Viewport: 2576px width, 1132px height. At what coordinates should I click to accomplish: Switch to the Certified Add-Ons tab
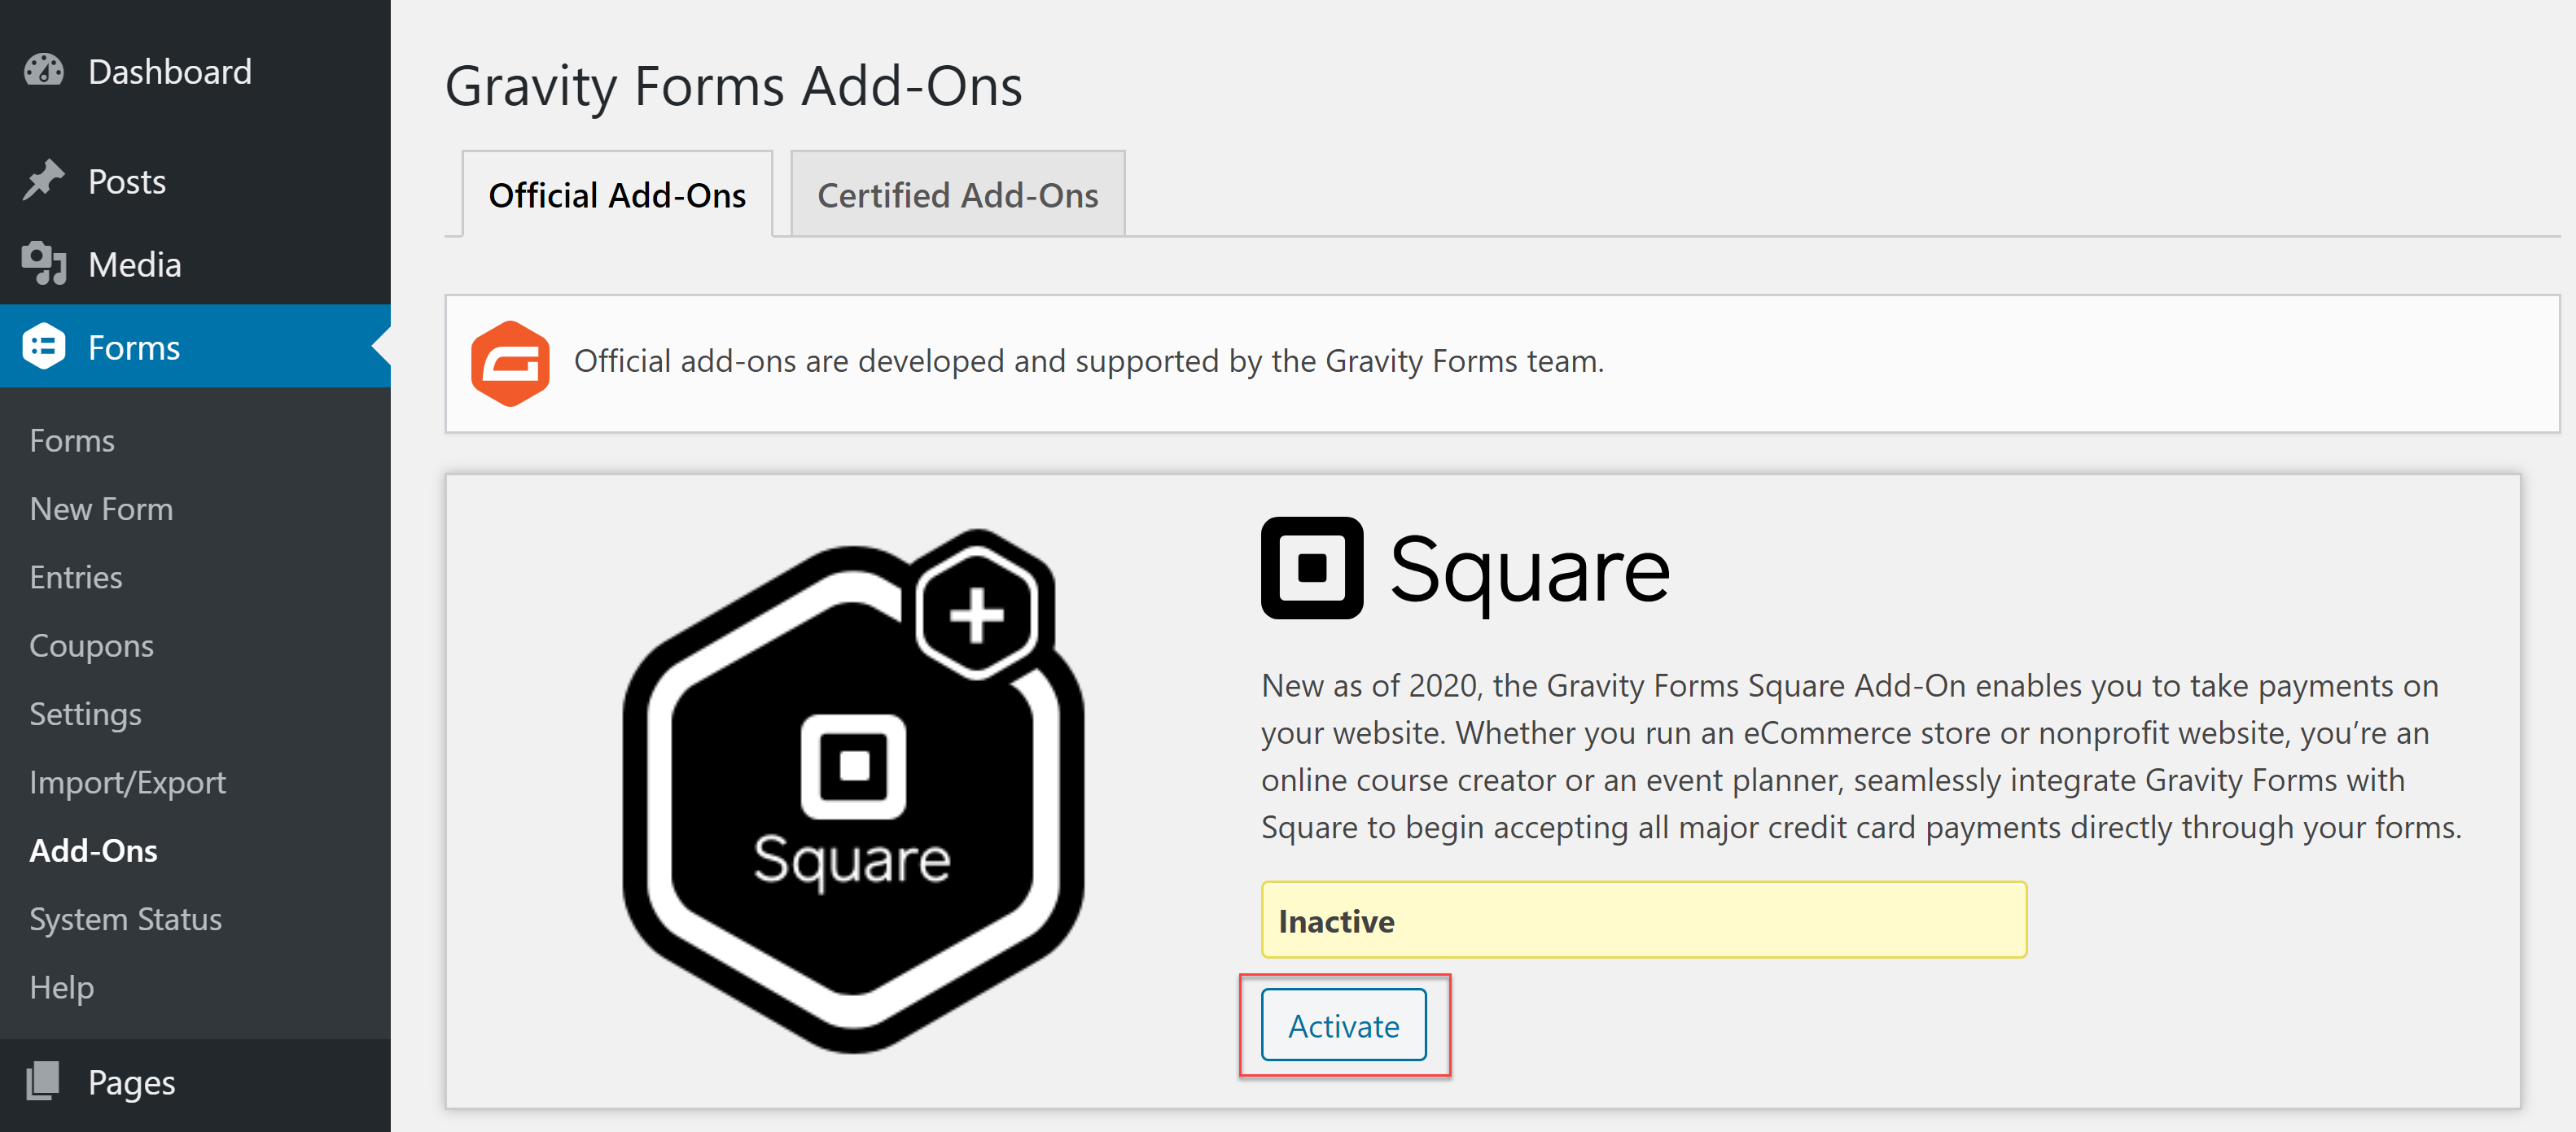[957, 195]
